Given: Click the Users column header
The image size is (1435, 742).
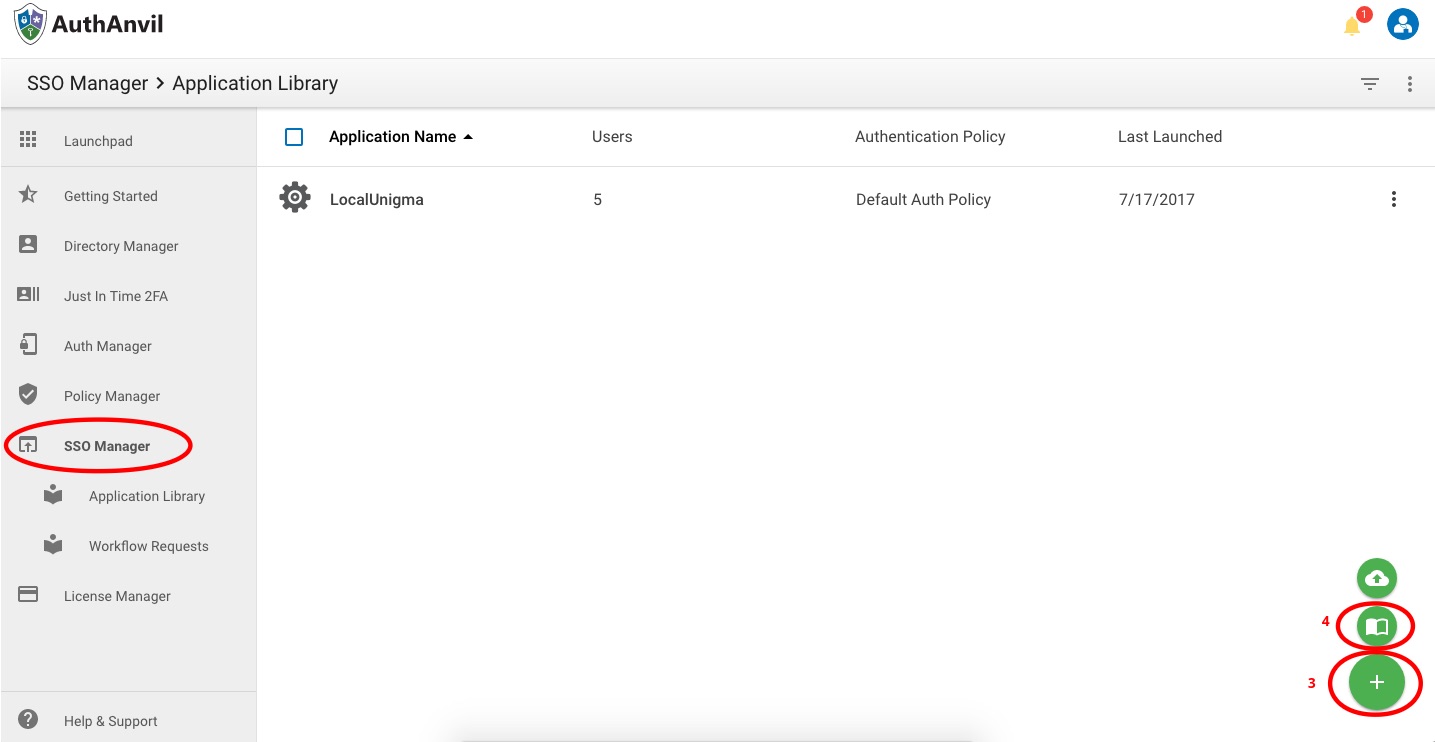Looking at the screenshot, I should [612, 137].
